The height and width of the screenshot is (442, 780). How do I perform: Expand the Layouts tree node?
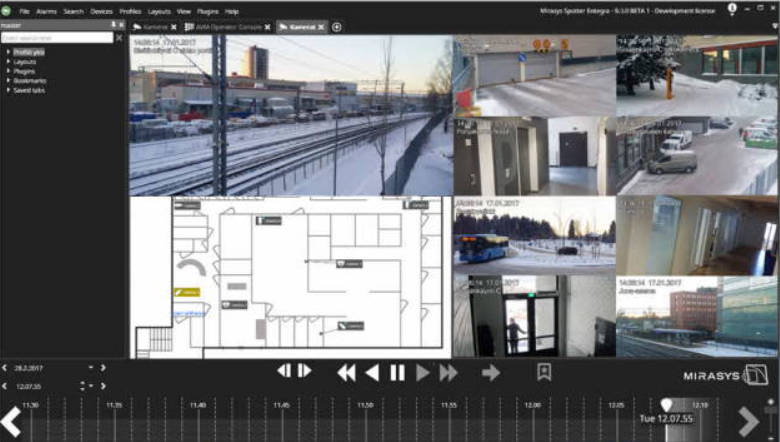[x=9, y=61]
